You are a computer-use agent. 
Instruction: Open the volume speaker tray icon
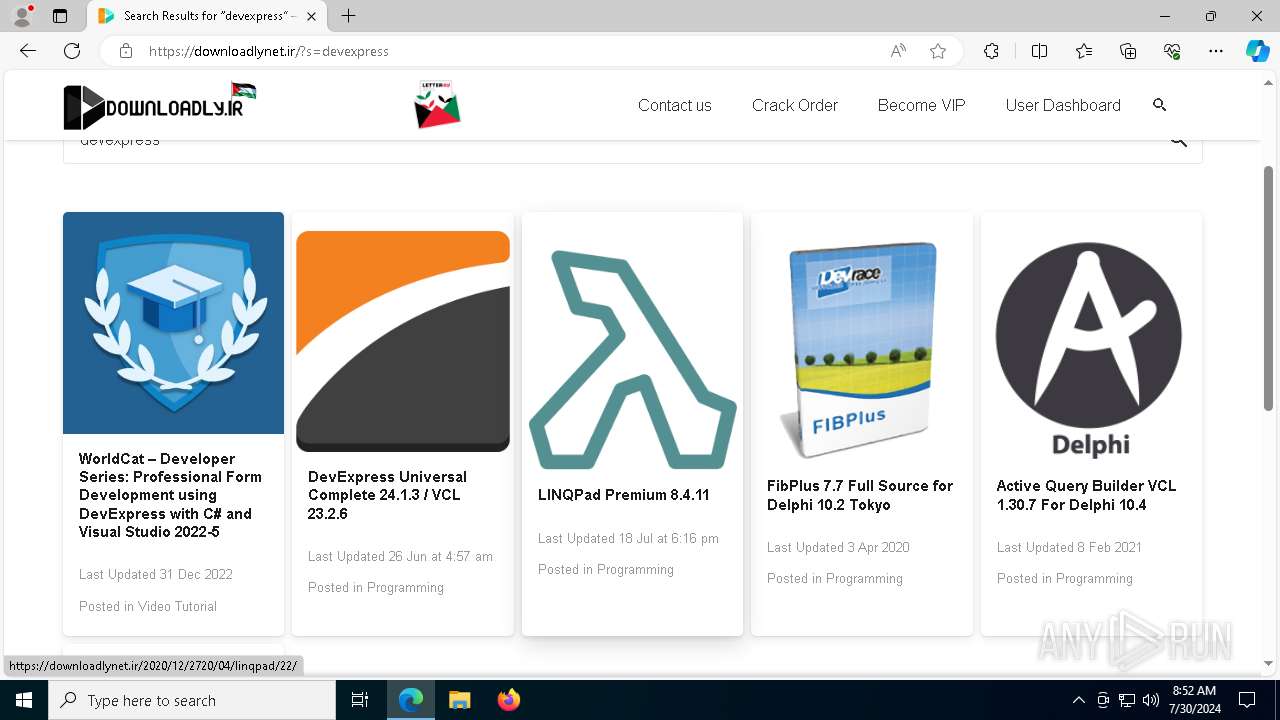(1150, 700)
